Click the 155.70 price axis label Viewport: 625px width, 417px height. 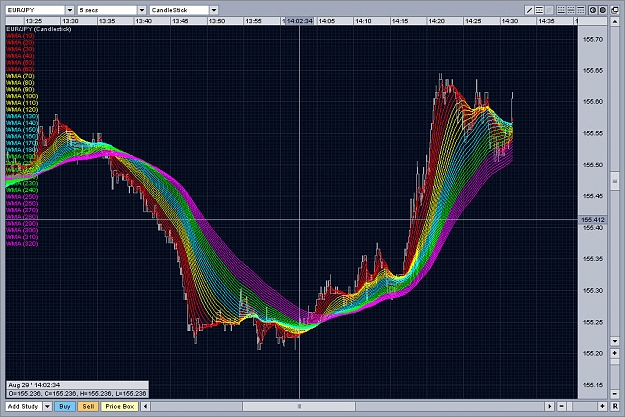pos(593,39)
